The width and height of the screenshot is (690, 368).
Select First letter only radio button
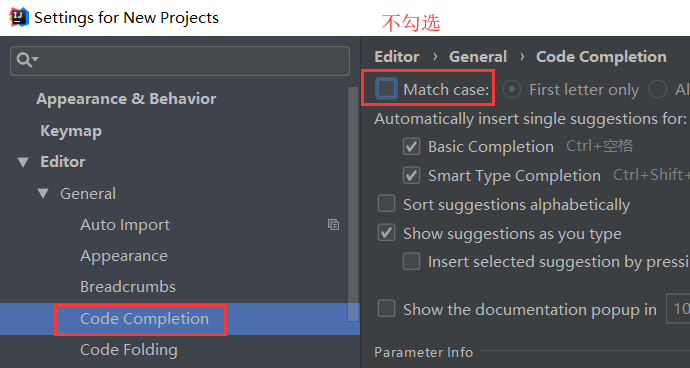(x=511, y=90)
